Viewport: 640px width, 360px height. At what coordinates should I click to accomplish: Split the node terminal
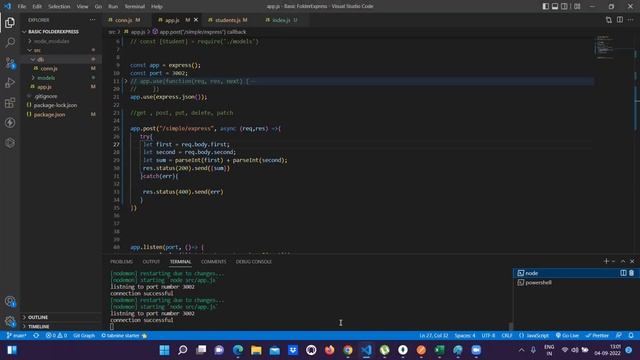pyautogui.click(x=623, y=273)
